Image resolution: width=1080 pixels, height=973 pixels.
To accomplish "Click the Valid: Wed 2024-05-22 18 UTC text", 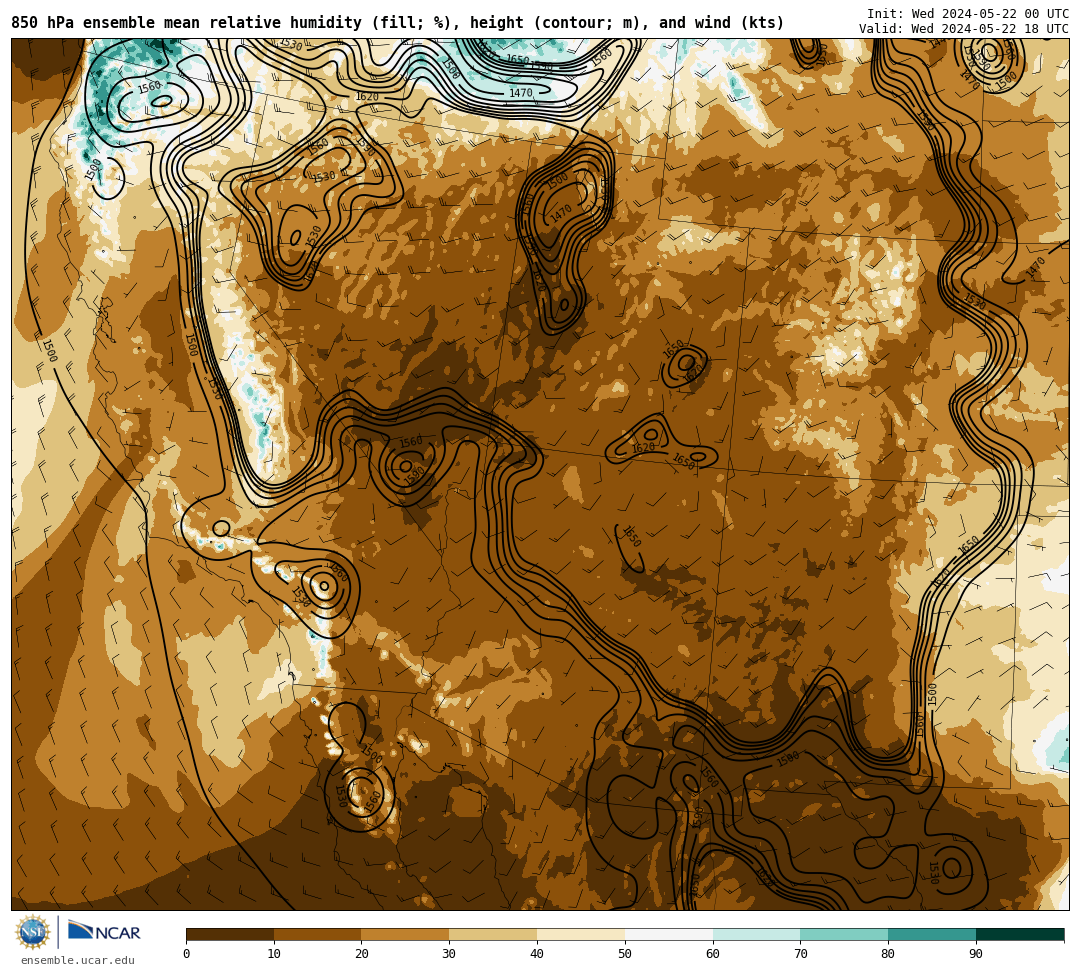I will coord(964,29).
